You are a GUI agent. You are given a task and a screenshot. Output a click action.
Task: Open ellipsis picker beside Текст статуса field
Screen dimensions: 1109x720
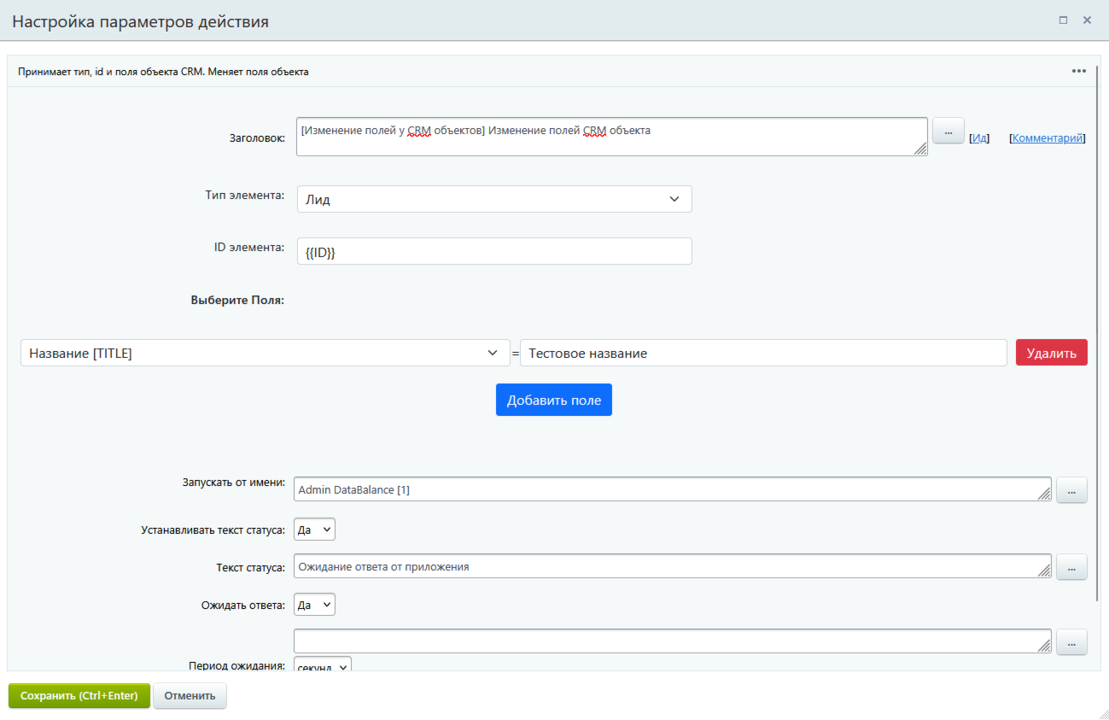click(x=1071, y=567)
